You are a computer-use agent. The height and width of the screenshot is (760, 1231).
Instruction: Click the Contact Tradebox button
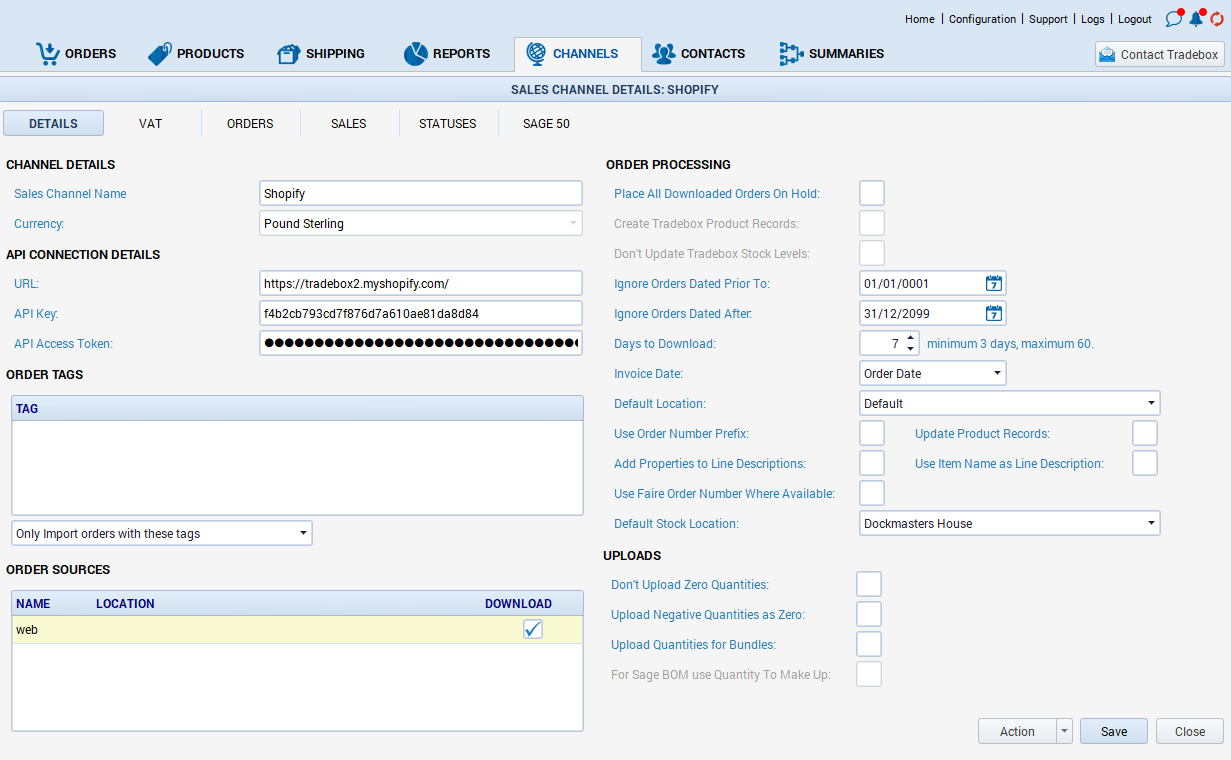[x=1159, y=55]
